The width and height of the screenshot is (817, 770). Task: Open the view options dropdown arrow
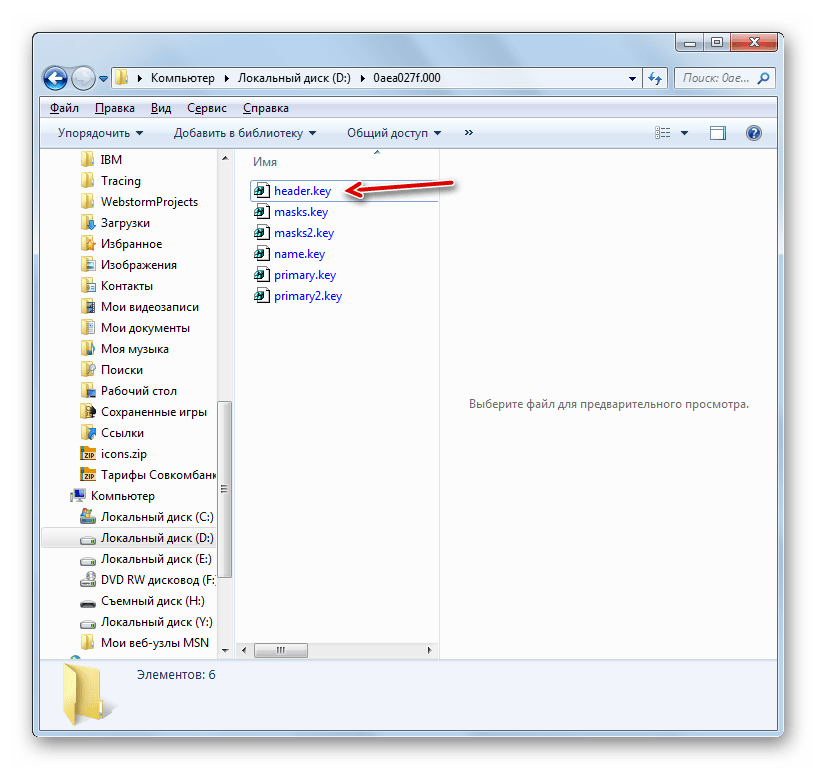click(x=685, y=133)
